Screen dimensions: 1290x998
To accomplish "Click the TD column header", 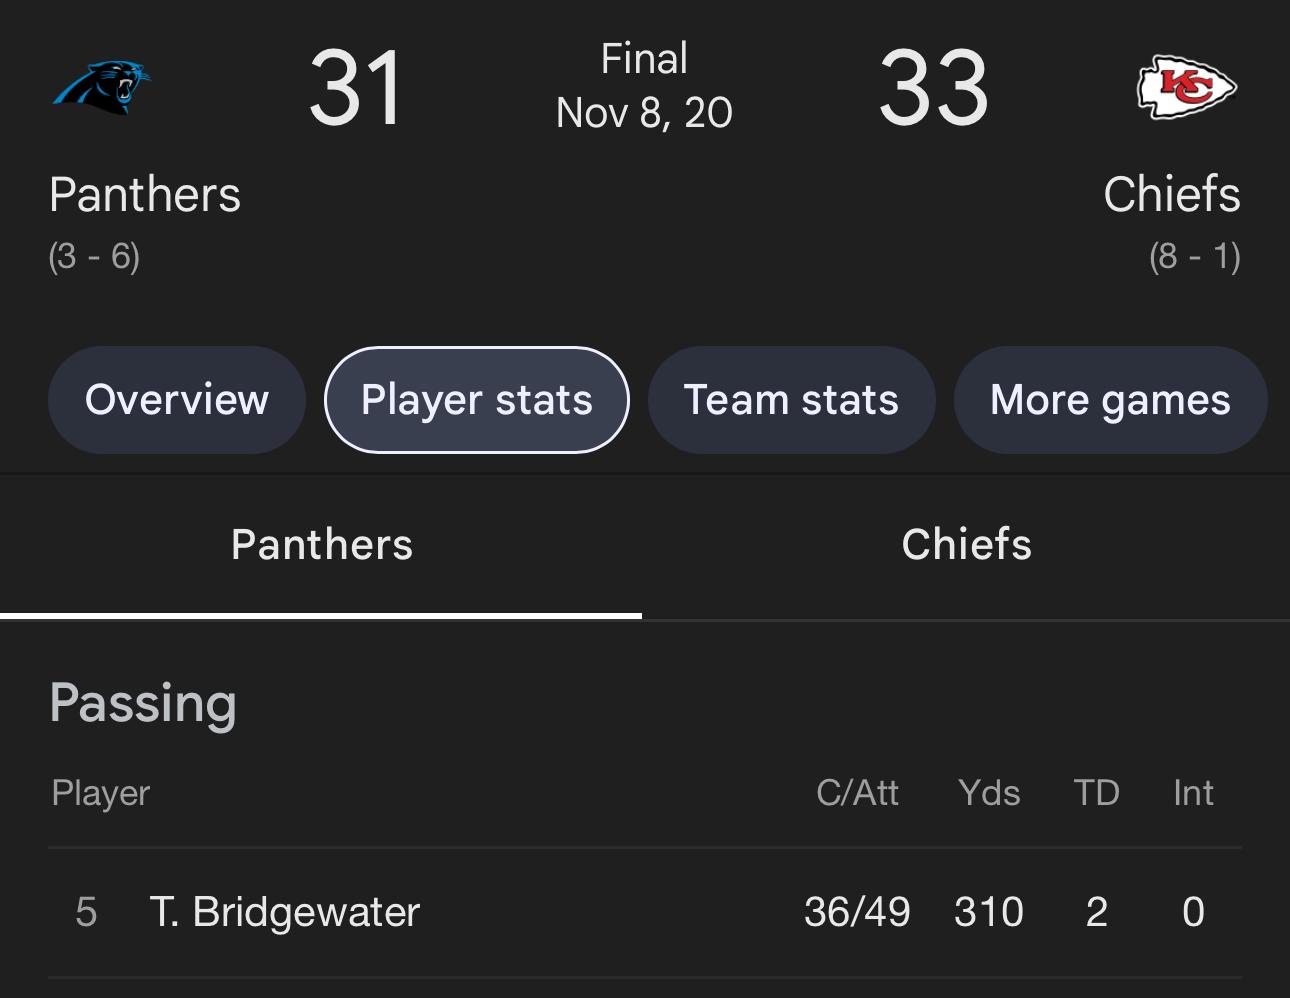I will pos(1096,793).
